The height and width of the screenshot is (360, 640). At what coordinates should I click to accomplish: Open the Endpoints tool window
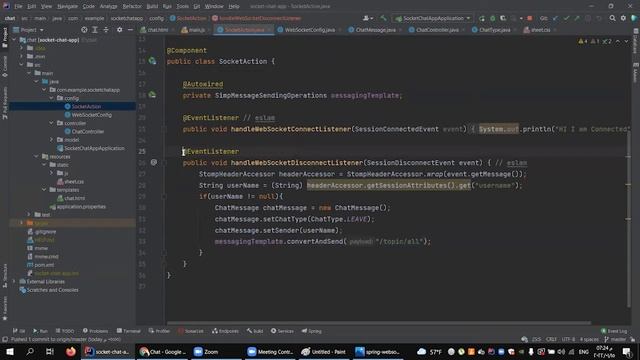[x=225, y=331]
